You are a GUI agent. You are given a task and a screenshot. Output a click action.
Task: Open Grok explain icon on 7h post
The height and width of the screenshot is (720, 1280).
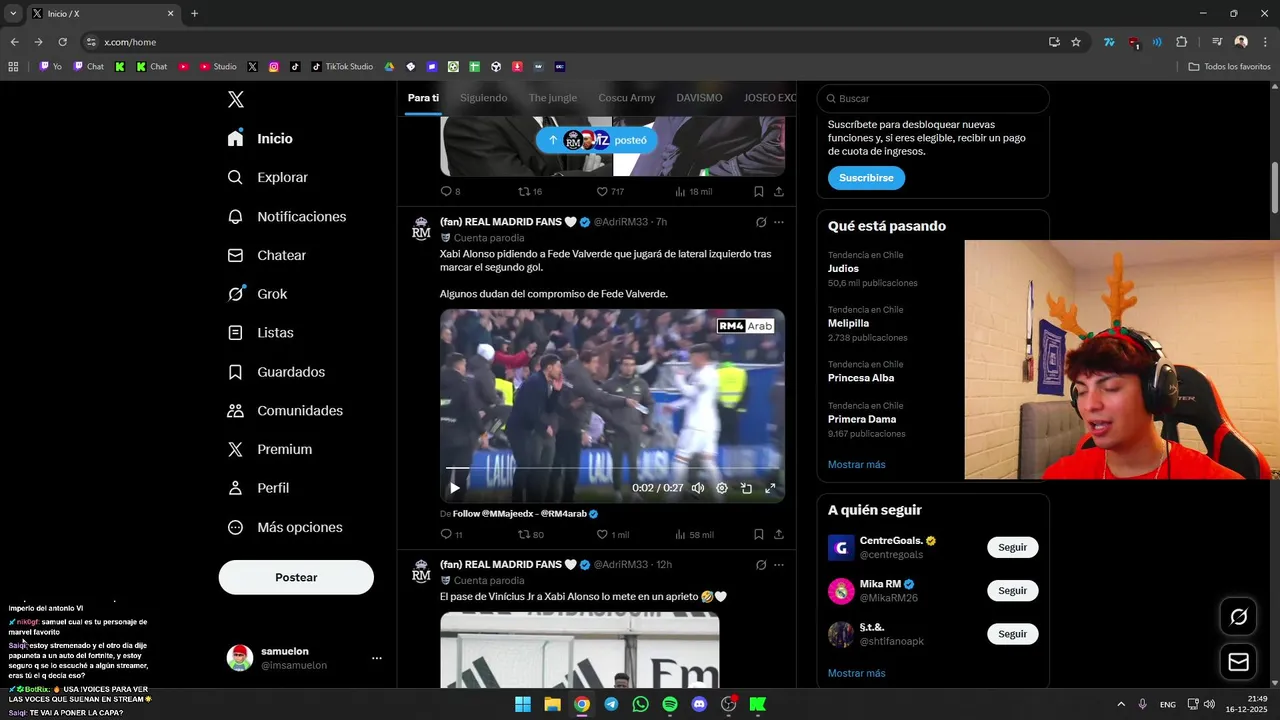[x=761, y=222]
